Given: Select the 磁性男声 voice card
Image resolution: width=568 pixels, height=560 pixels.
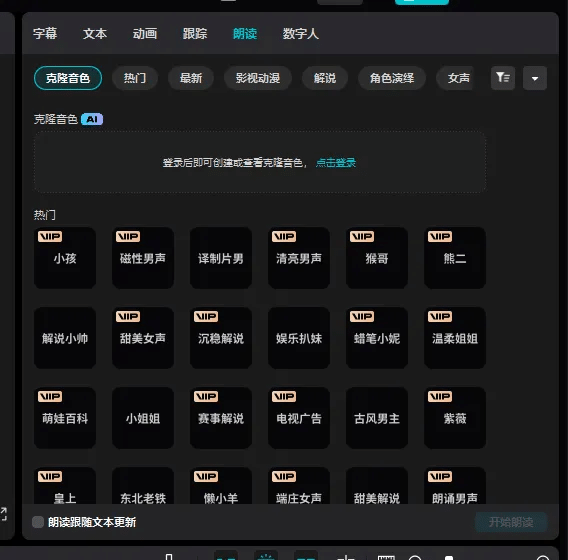Looking at the screenshot, I should [143, 258].
